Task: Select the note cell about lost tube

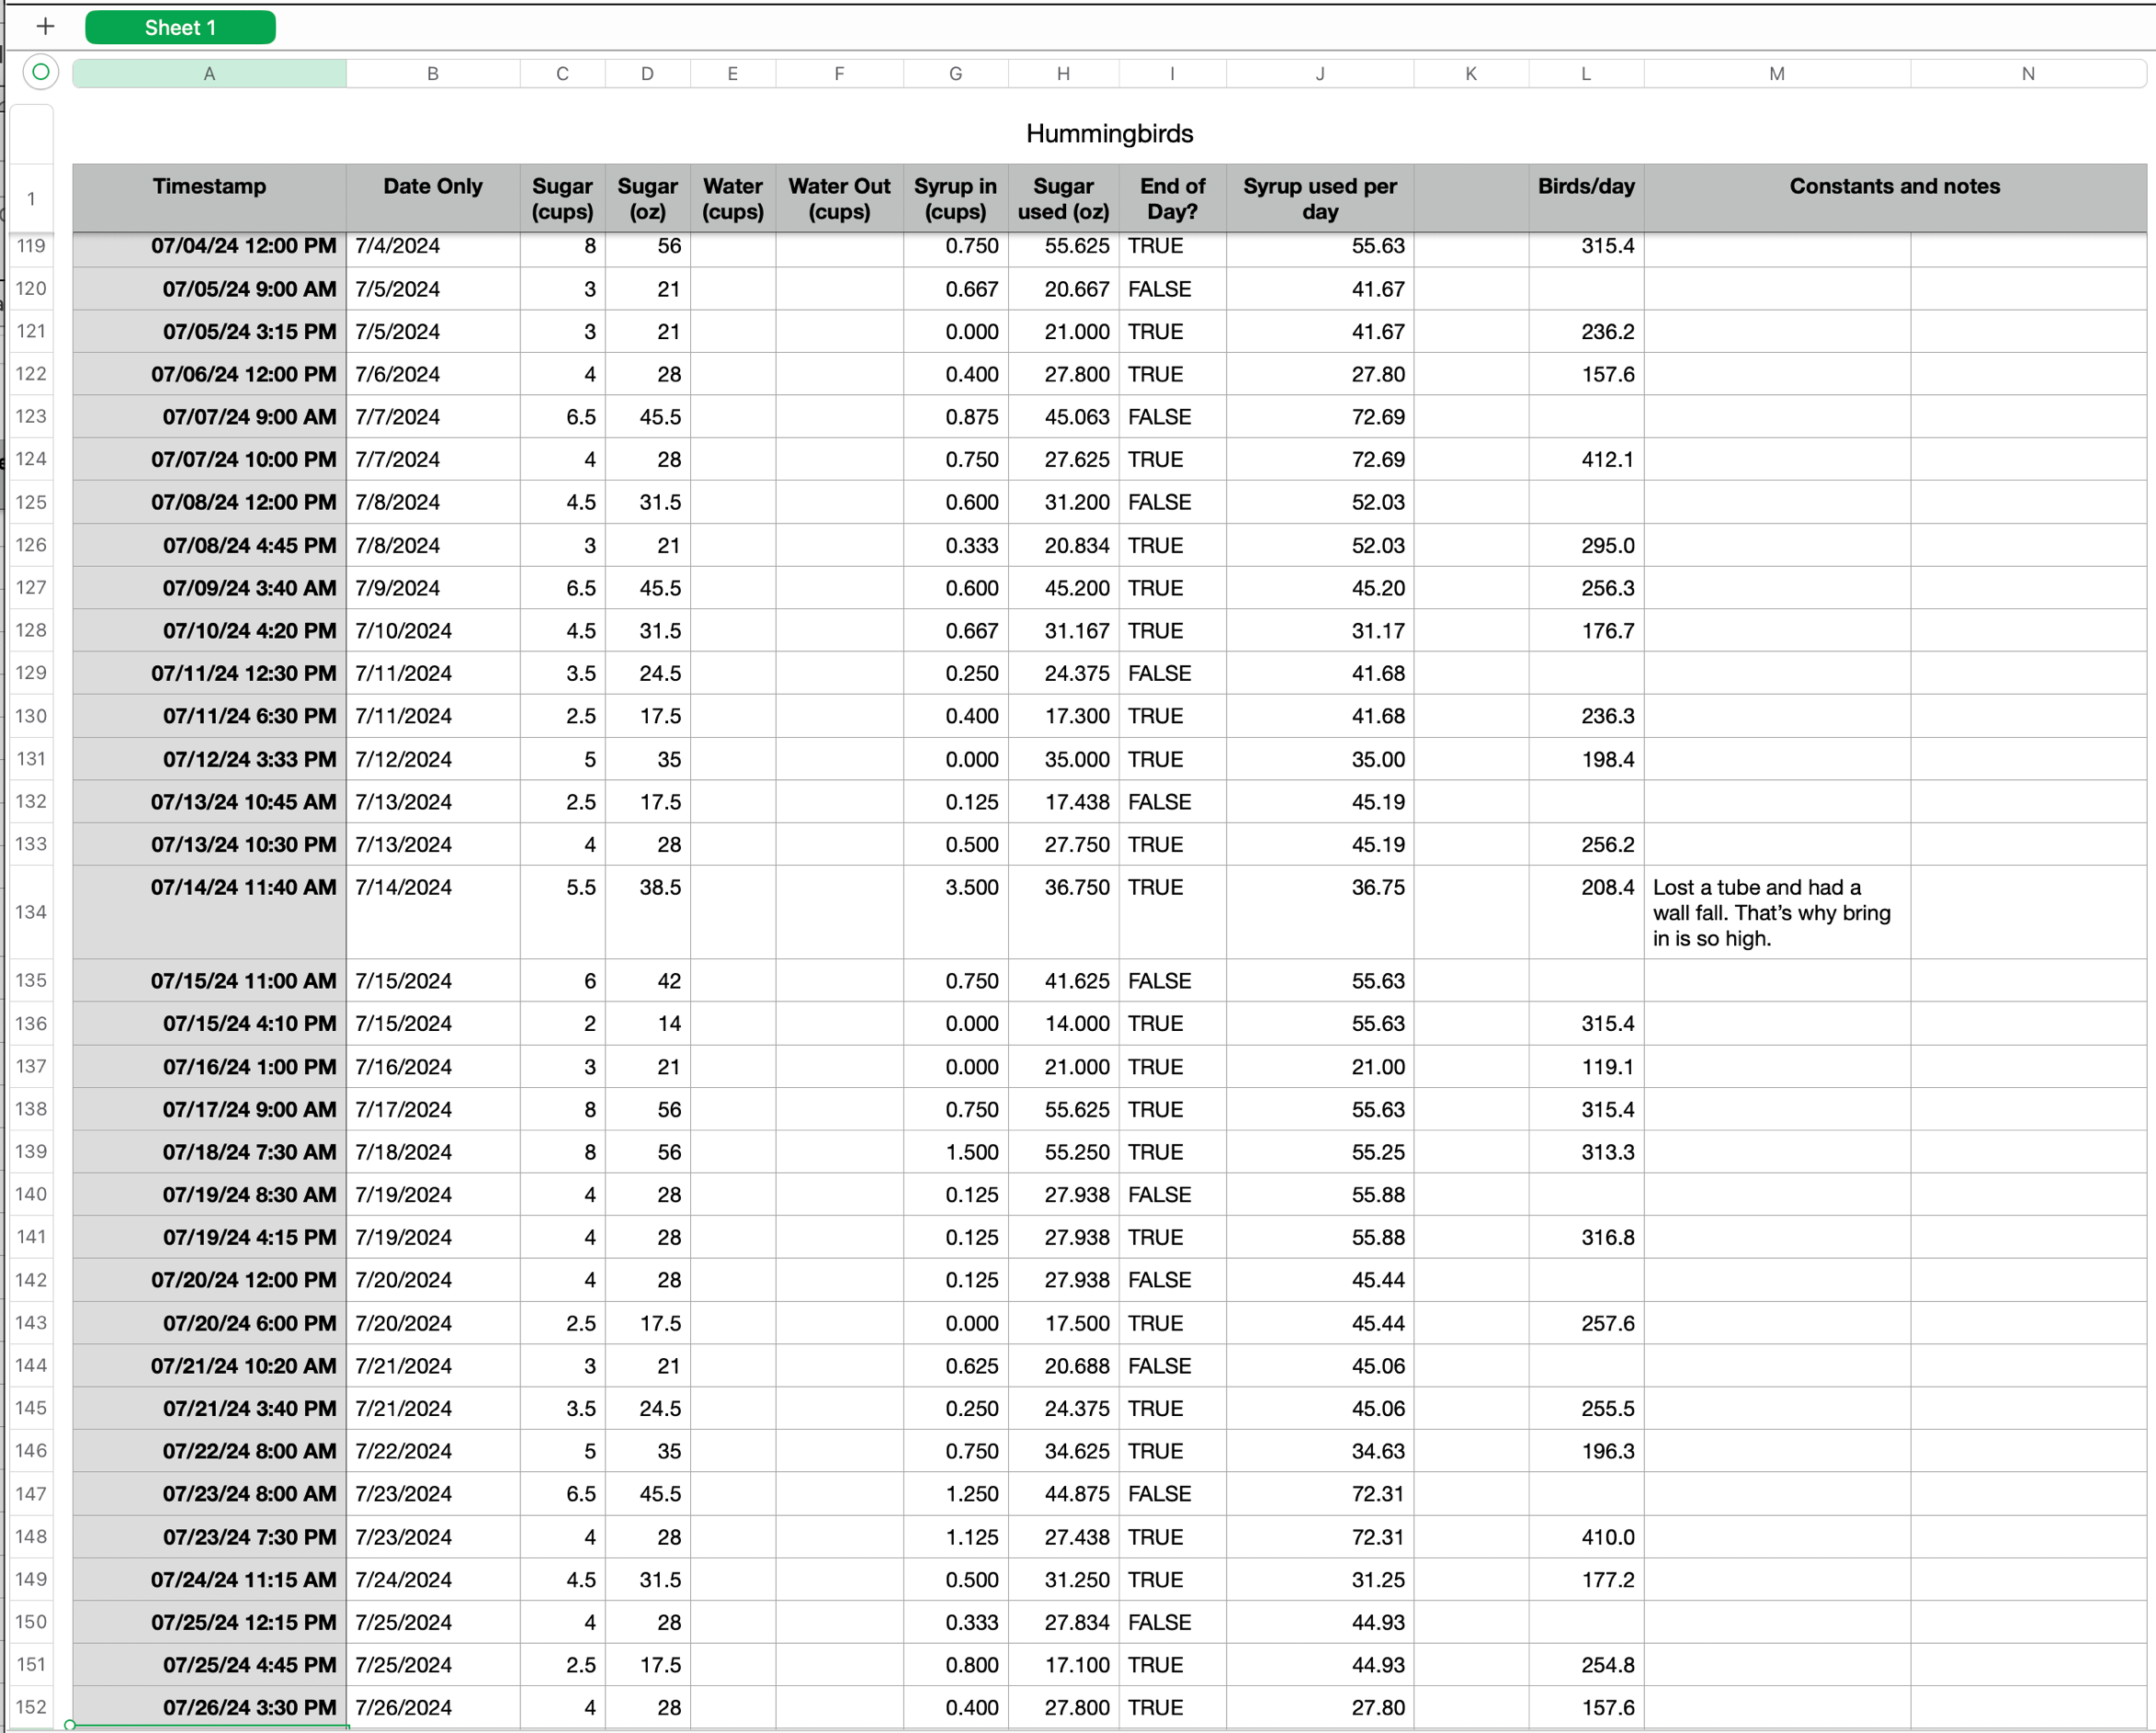Action: (1776, 912)
